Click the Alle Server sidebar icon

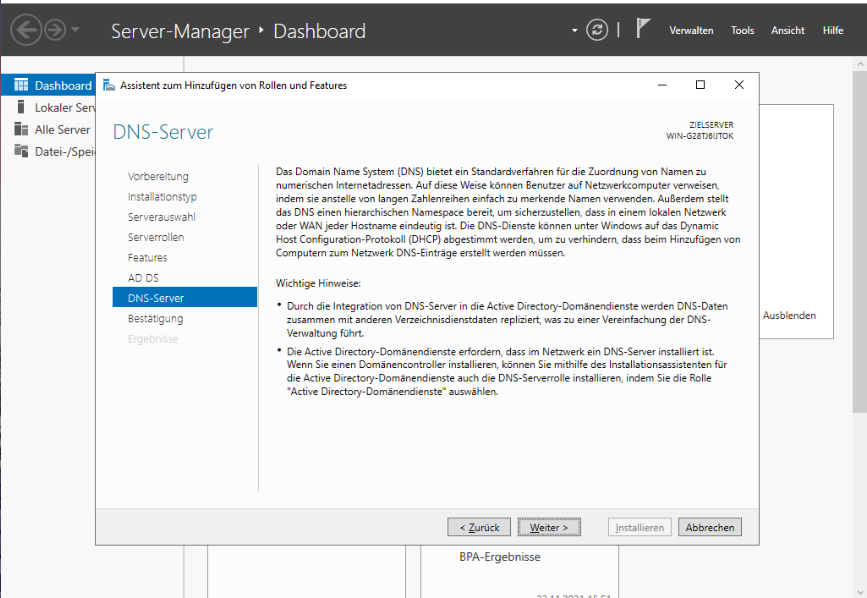pos(21,129)
